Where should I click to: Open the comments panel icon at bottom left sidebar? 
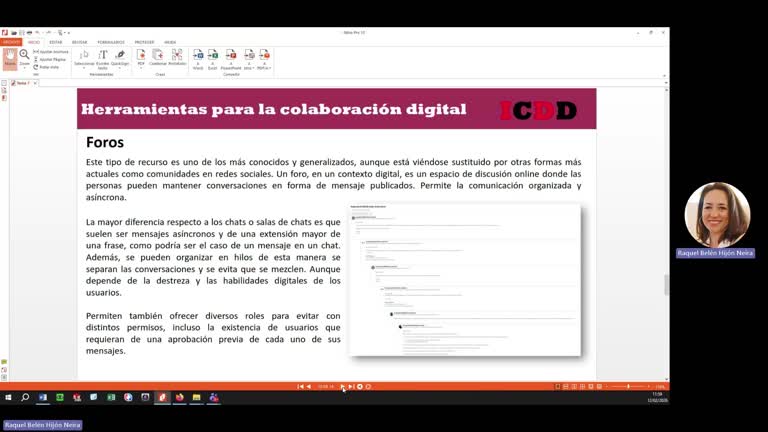[4, 362]
